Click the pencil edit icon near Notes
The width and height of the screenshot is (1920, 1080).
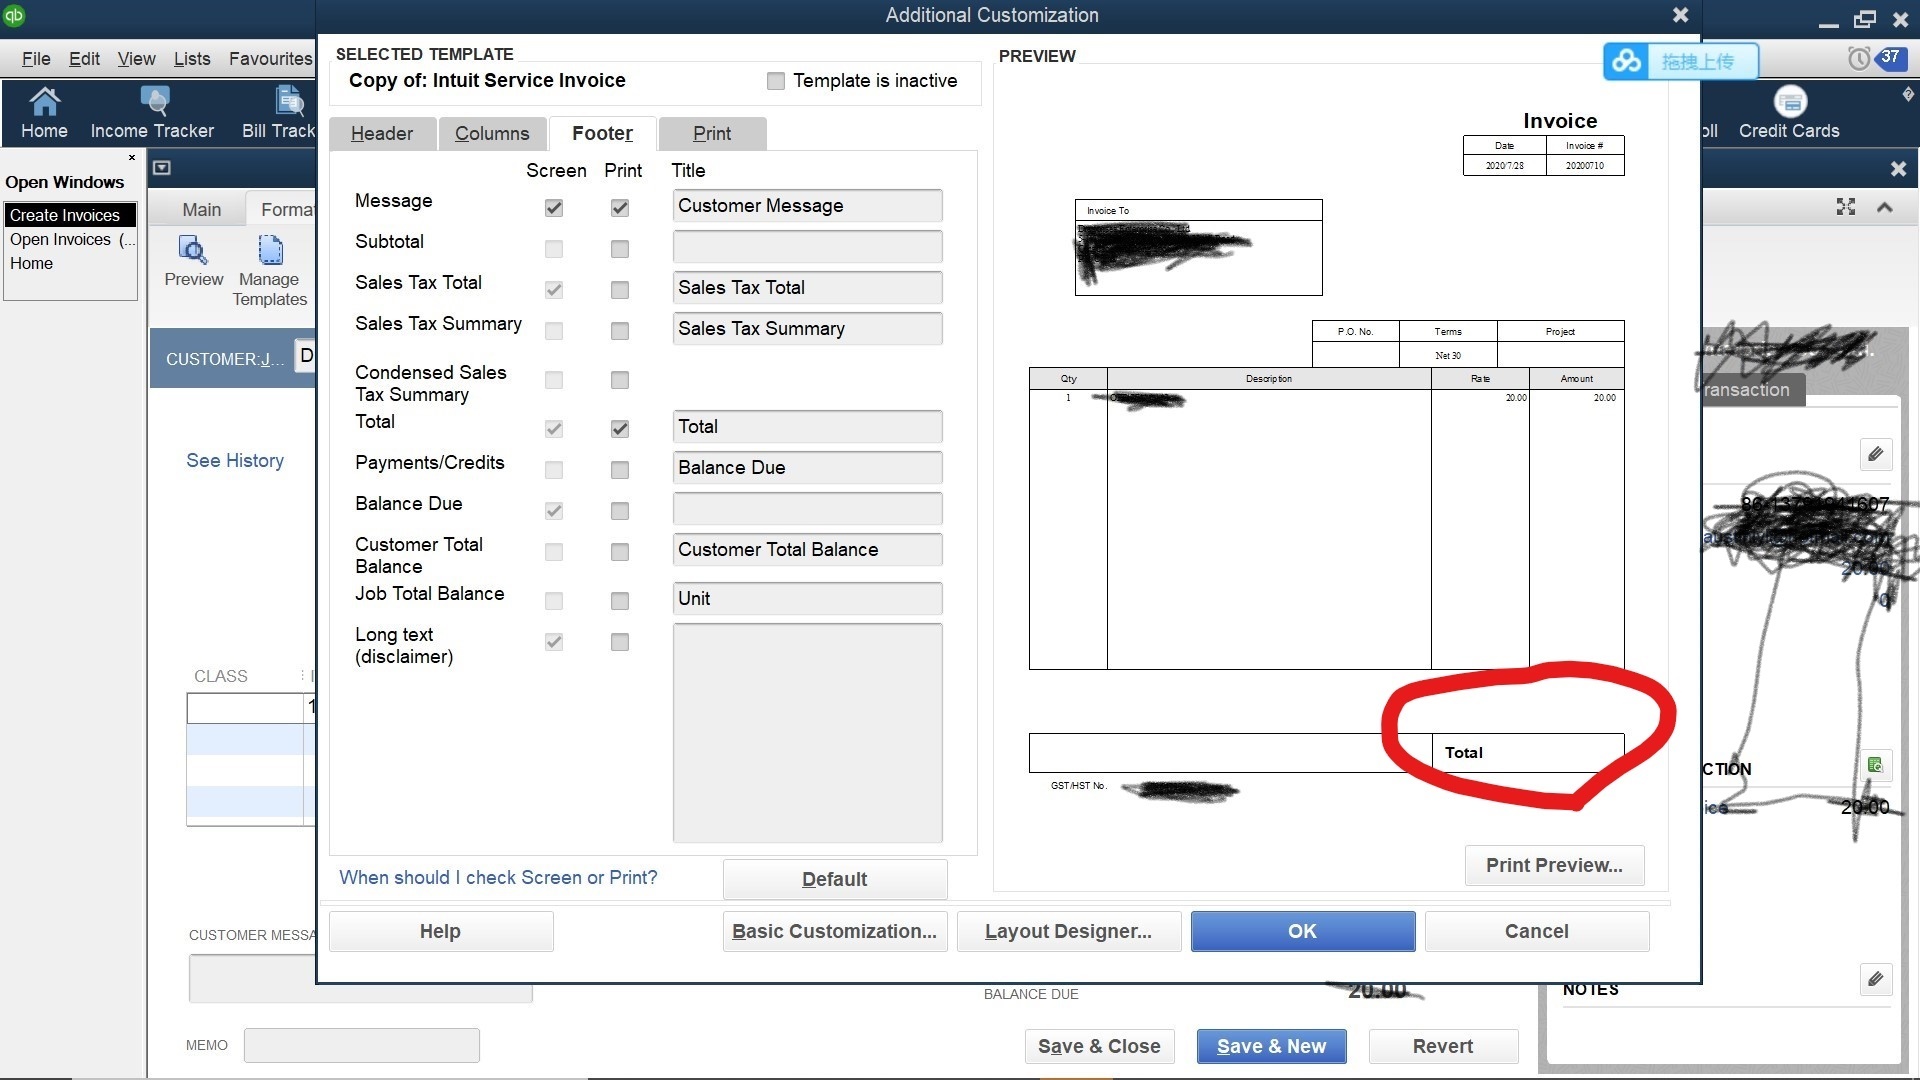click(1875, 978)
